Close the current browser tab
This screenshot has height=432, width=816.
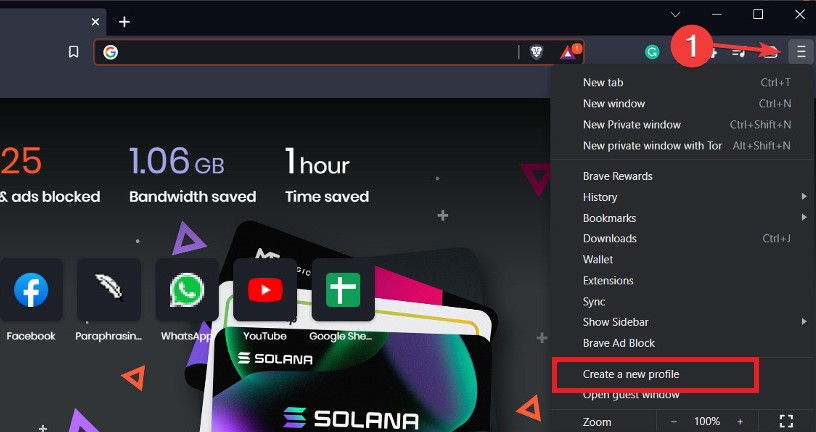tap(95, 22)
